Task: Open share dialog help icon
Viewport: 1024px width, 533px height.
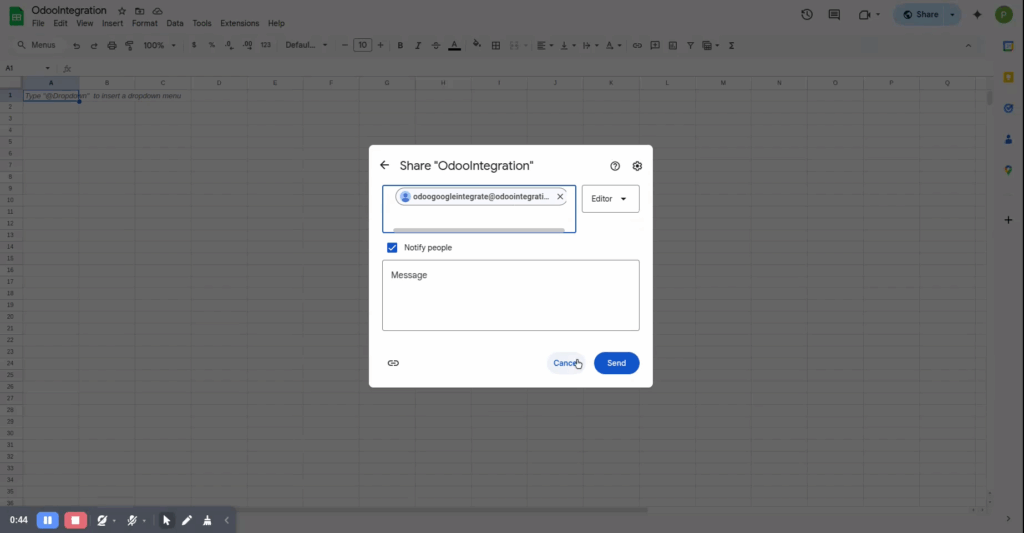Action: pyautogui.click(x=615, y=166)
